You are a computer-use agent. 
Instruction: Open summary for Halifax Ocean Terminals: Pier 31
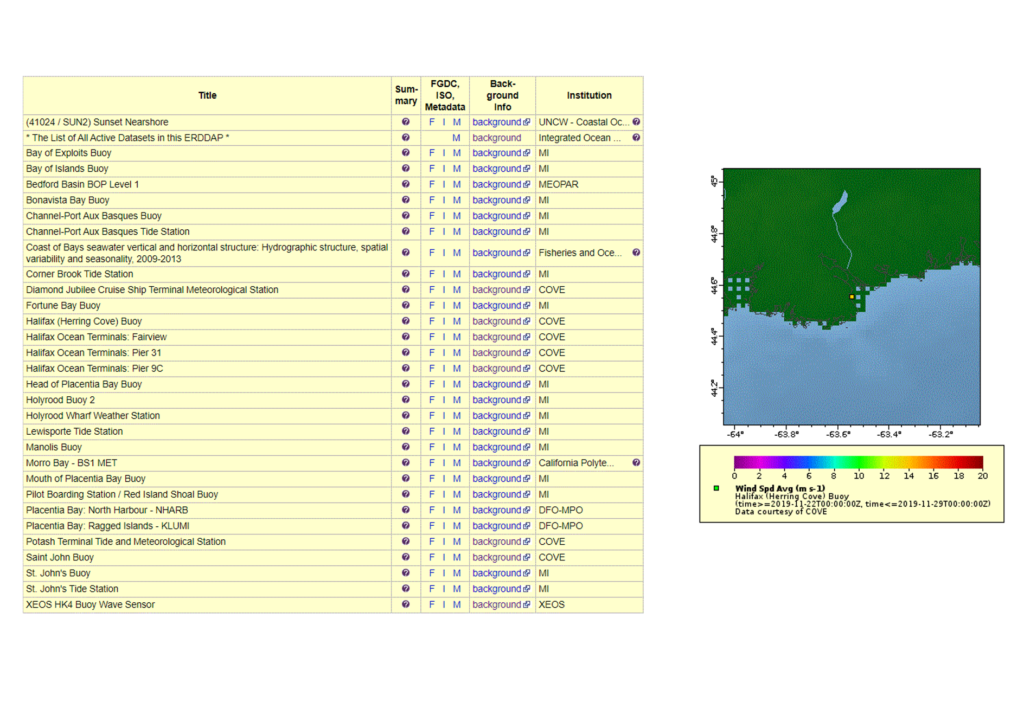coord(406,353)
